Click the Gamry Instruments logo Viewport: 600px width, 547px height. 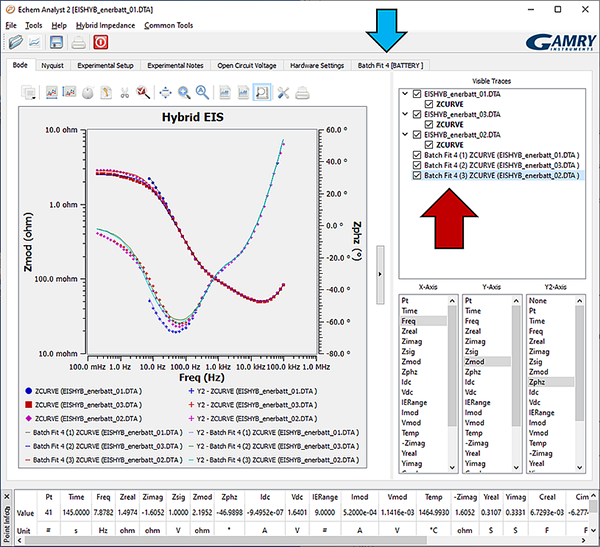point(561,42)
